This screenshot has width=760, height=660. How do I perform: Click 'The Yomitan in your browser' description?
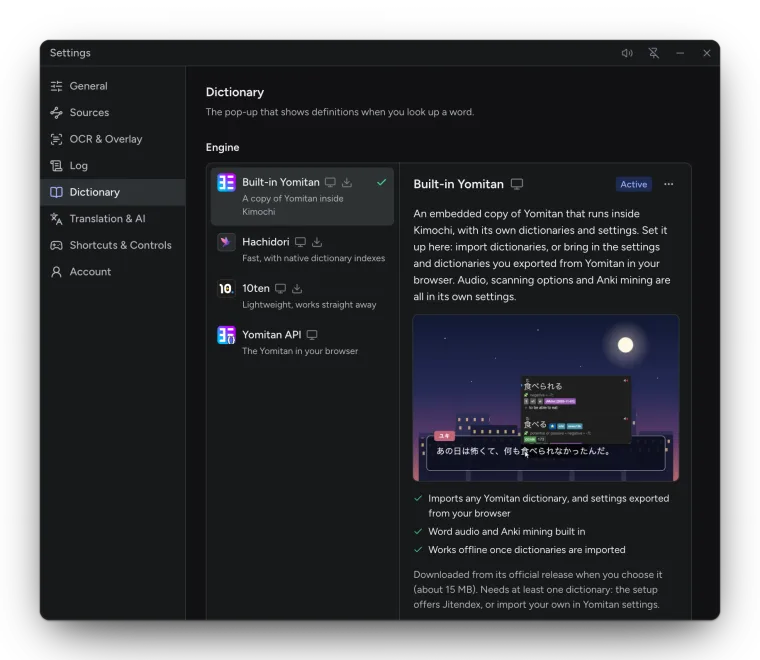[x=300, y=351]
